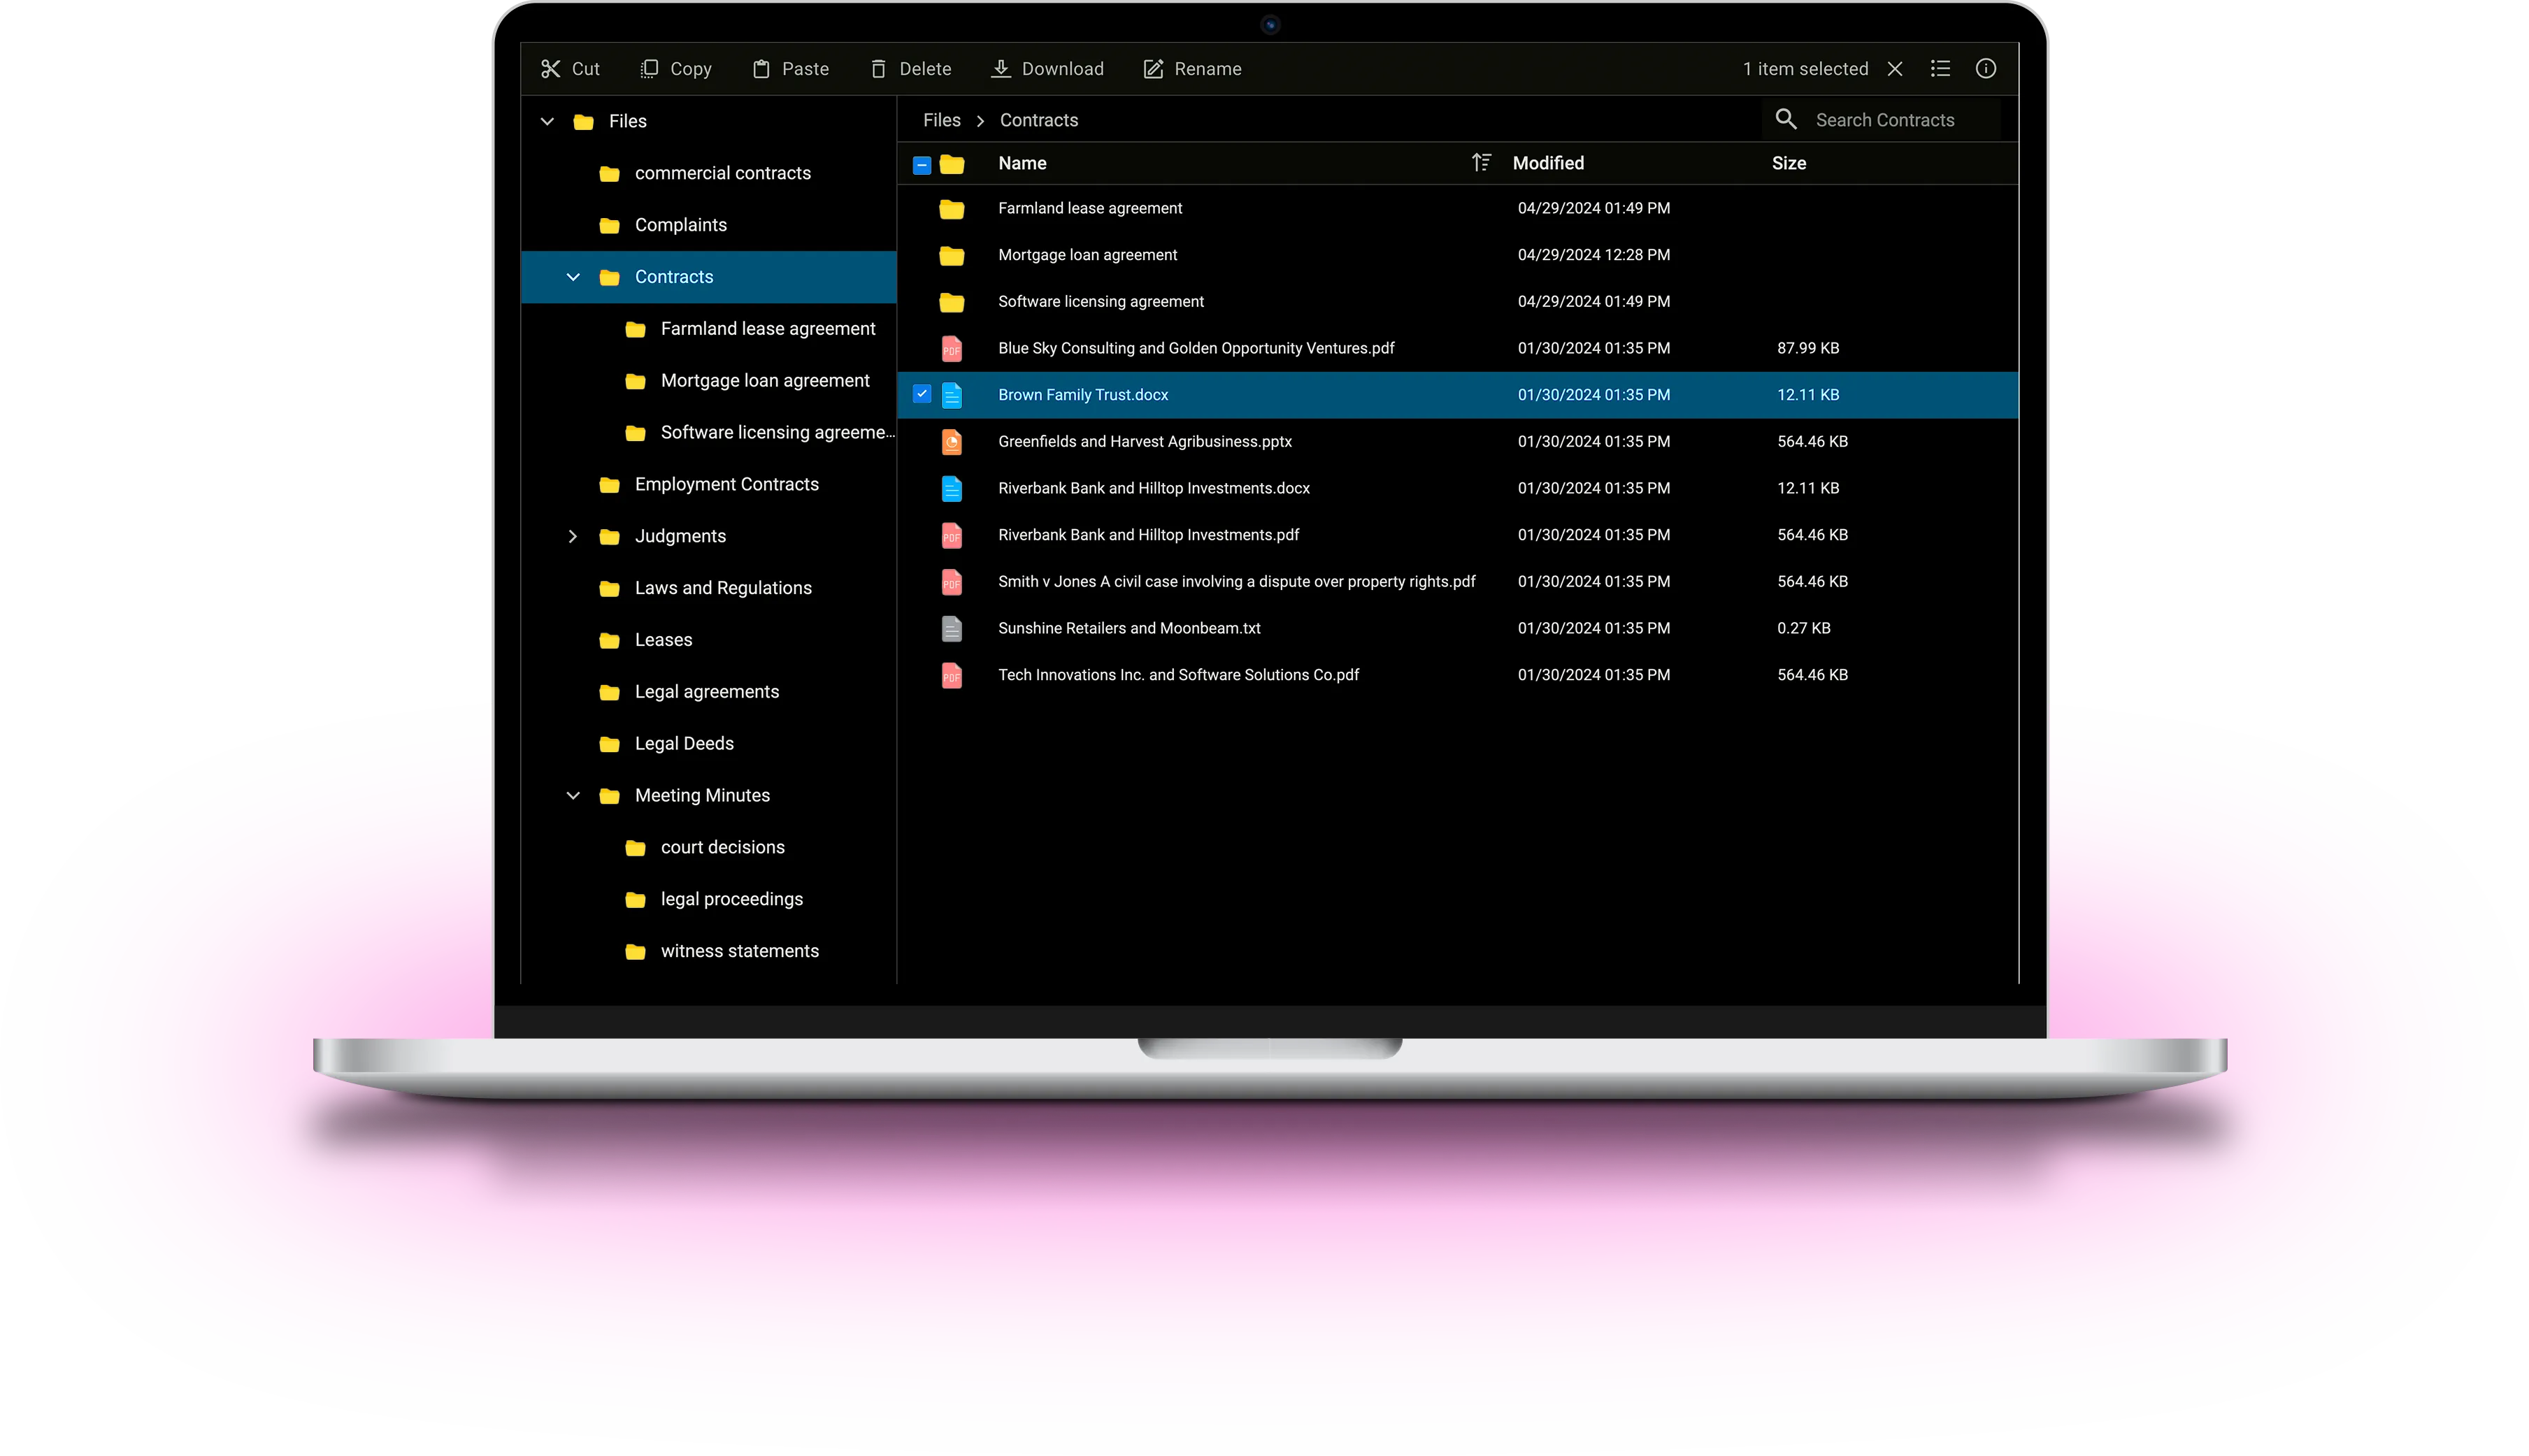Select Tech Innovations Inc. and Software Solutions Co.pdf
The height and width of the screenshot is (1456, 2529).
(x=1178, y=675)
